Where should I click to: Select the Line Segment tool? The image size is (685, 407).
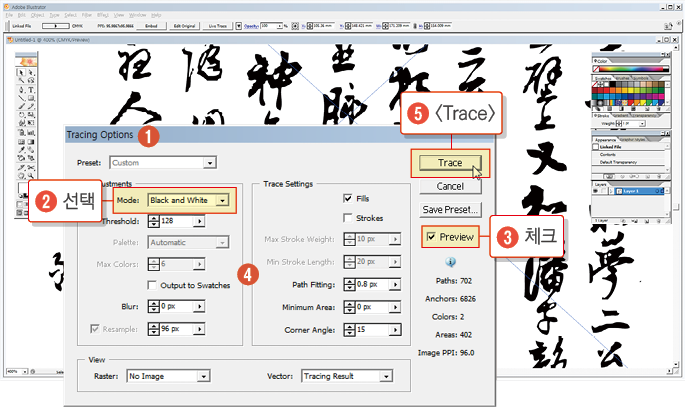click(21, 98)
